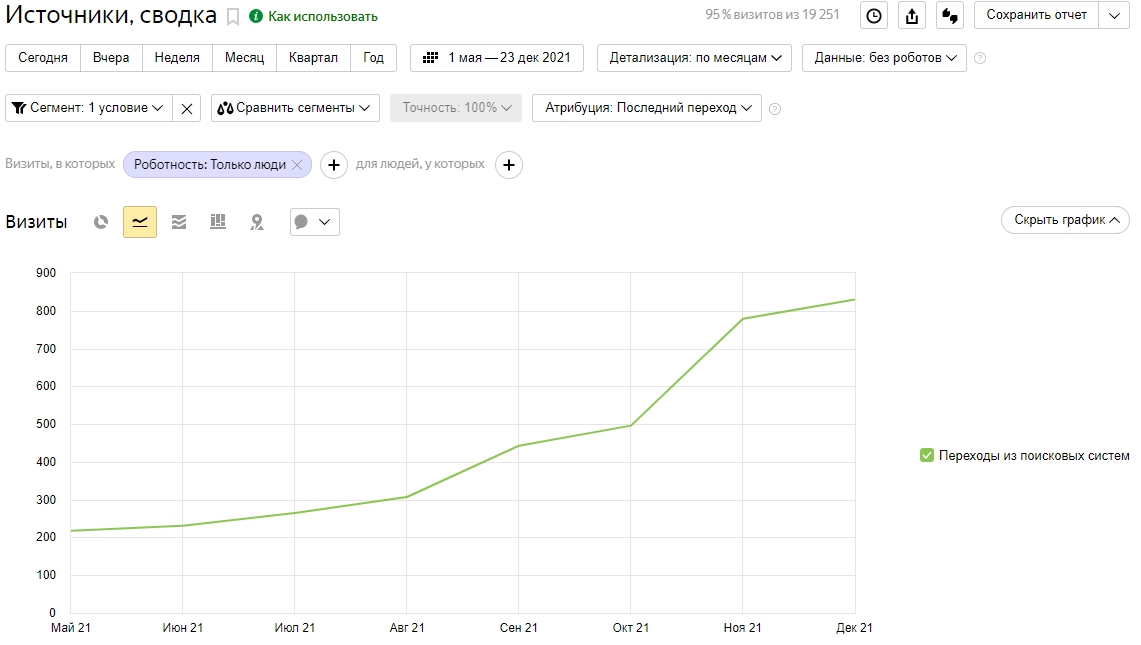Click the export upload icon button
The image size is (1141, 645).
pyautogui.click(x=912, y=16)
